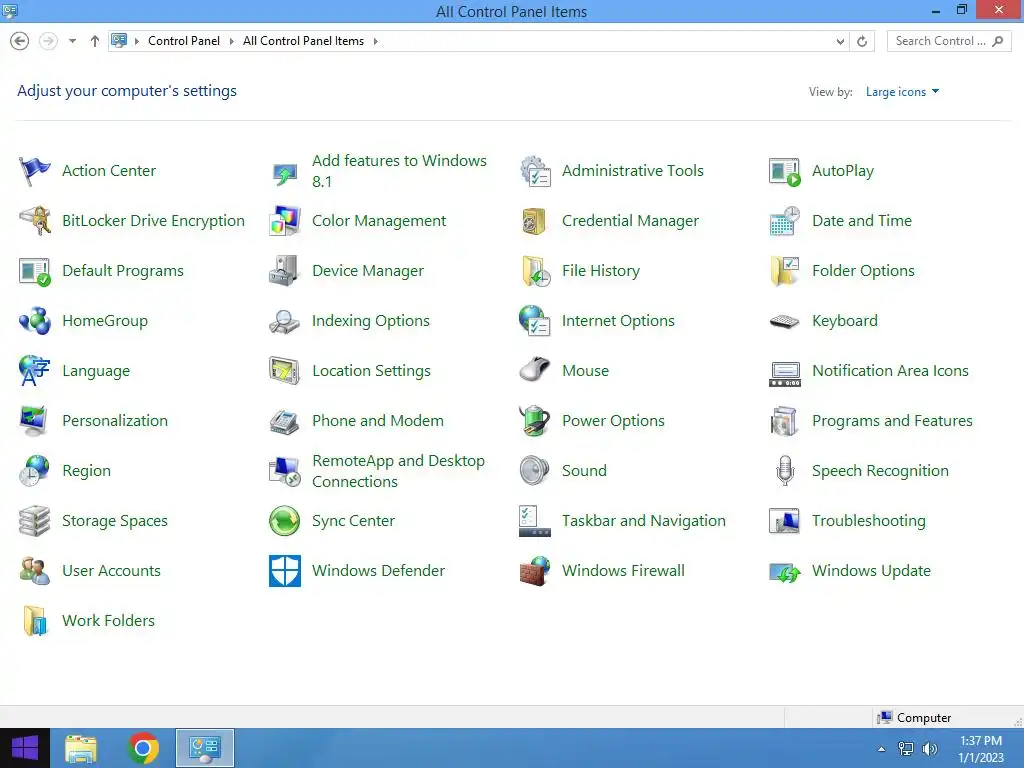Open the Troubleshooting icon
This screenshot has height=768, width=1024.
pyautogui.click(x=785, y=520)
